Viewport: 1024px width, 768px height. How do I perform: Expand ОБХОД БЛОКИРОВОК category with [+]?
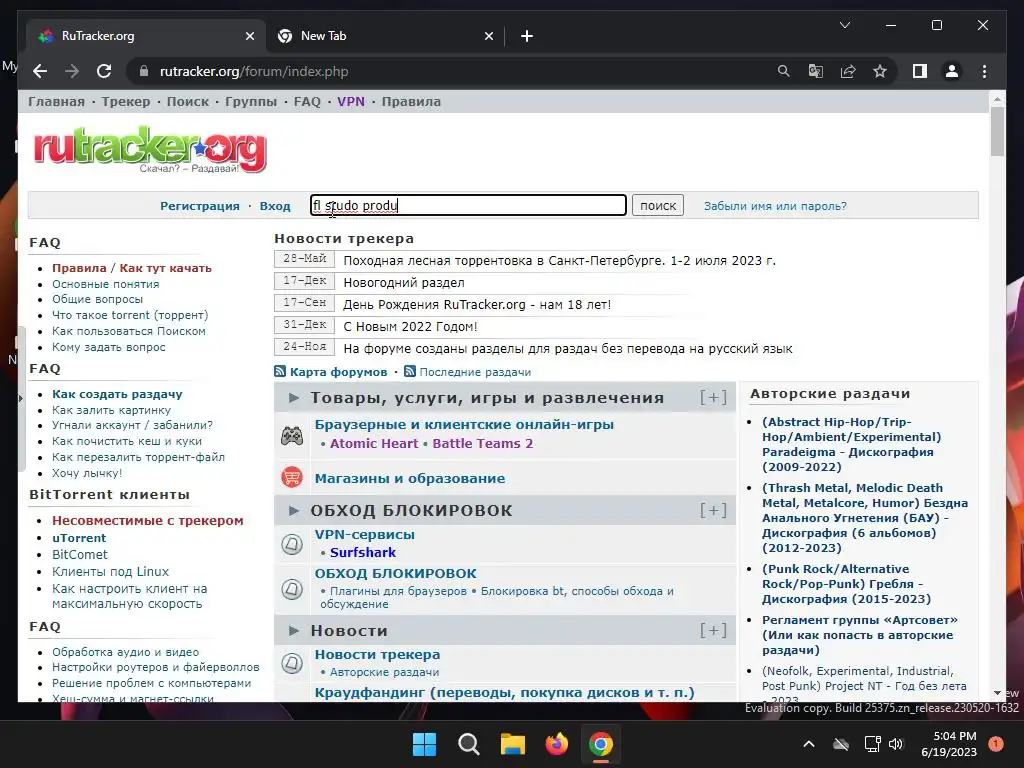(713, 510)
